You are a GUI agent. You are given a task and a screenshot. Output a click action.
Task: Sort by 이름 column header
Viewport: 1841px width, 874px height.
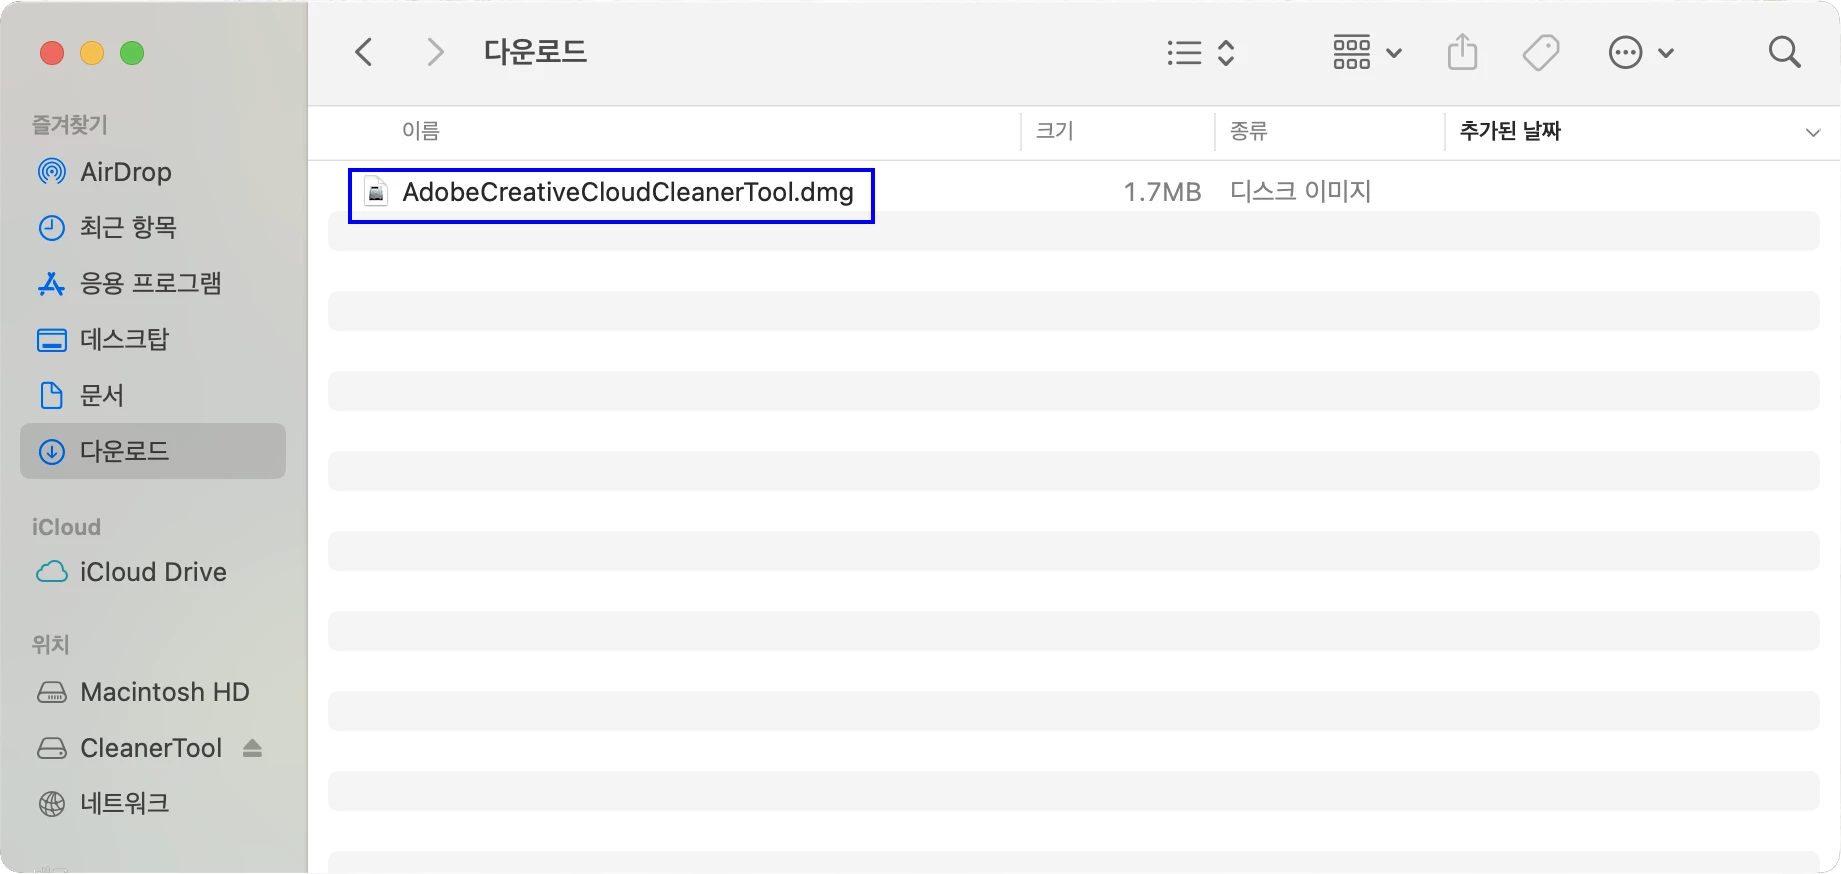tap(421, 131)
